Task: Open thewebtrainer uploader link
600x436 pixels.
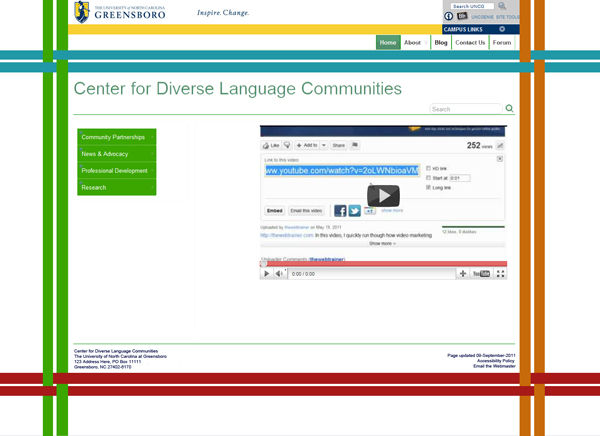Action: [x=297, y=227]
